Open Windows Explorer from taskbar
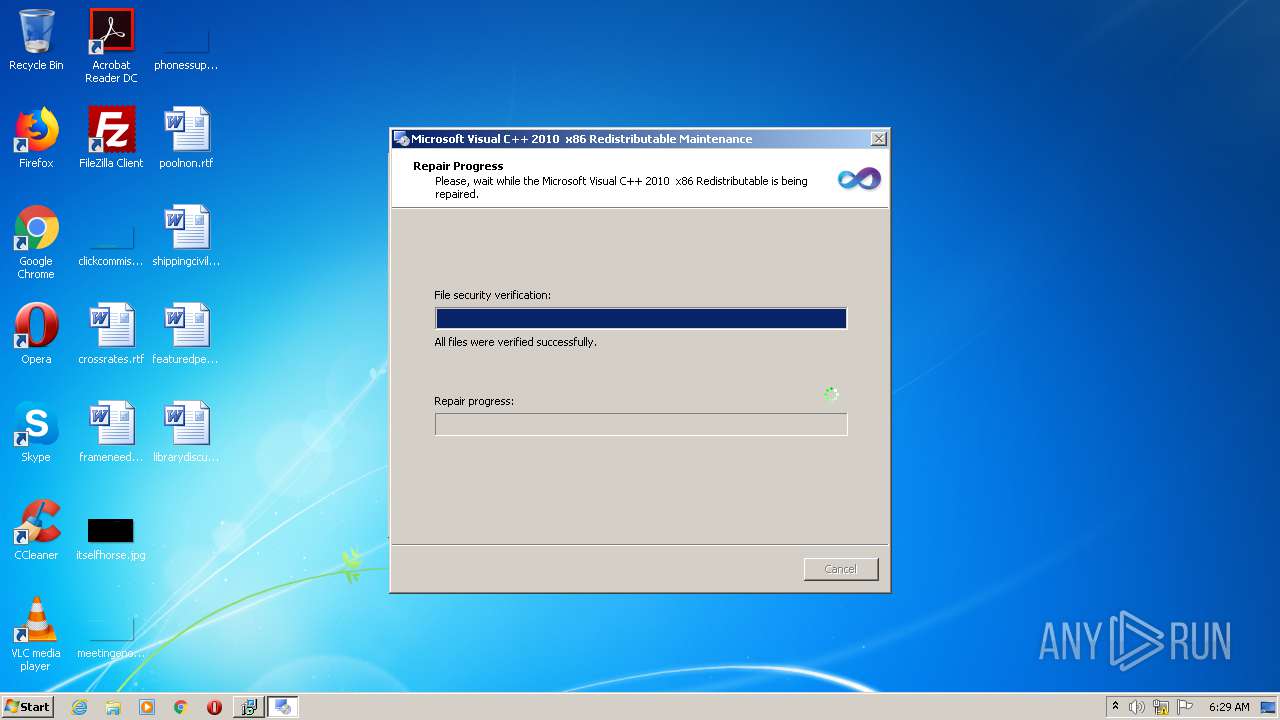1280x720 pixels. (113, 707)
